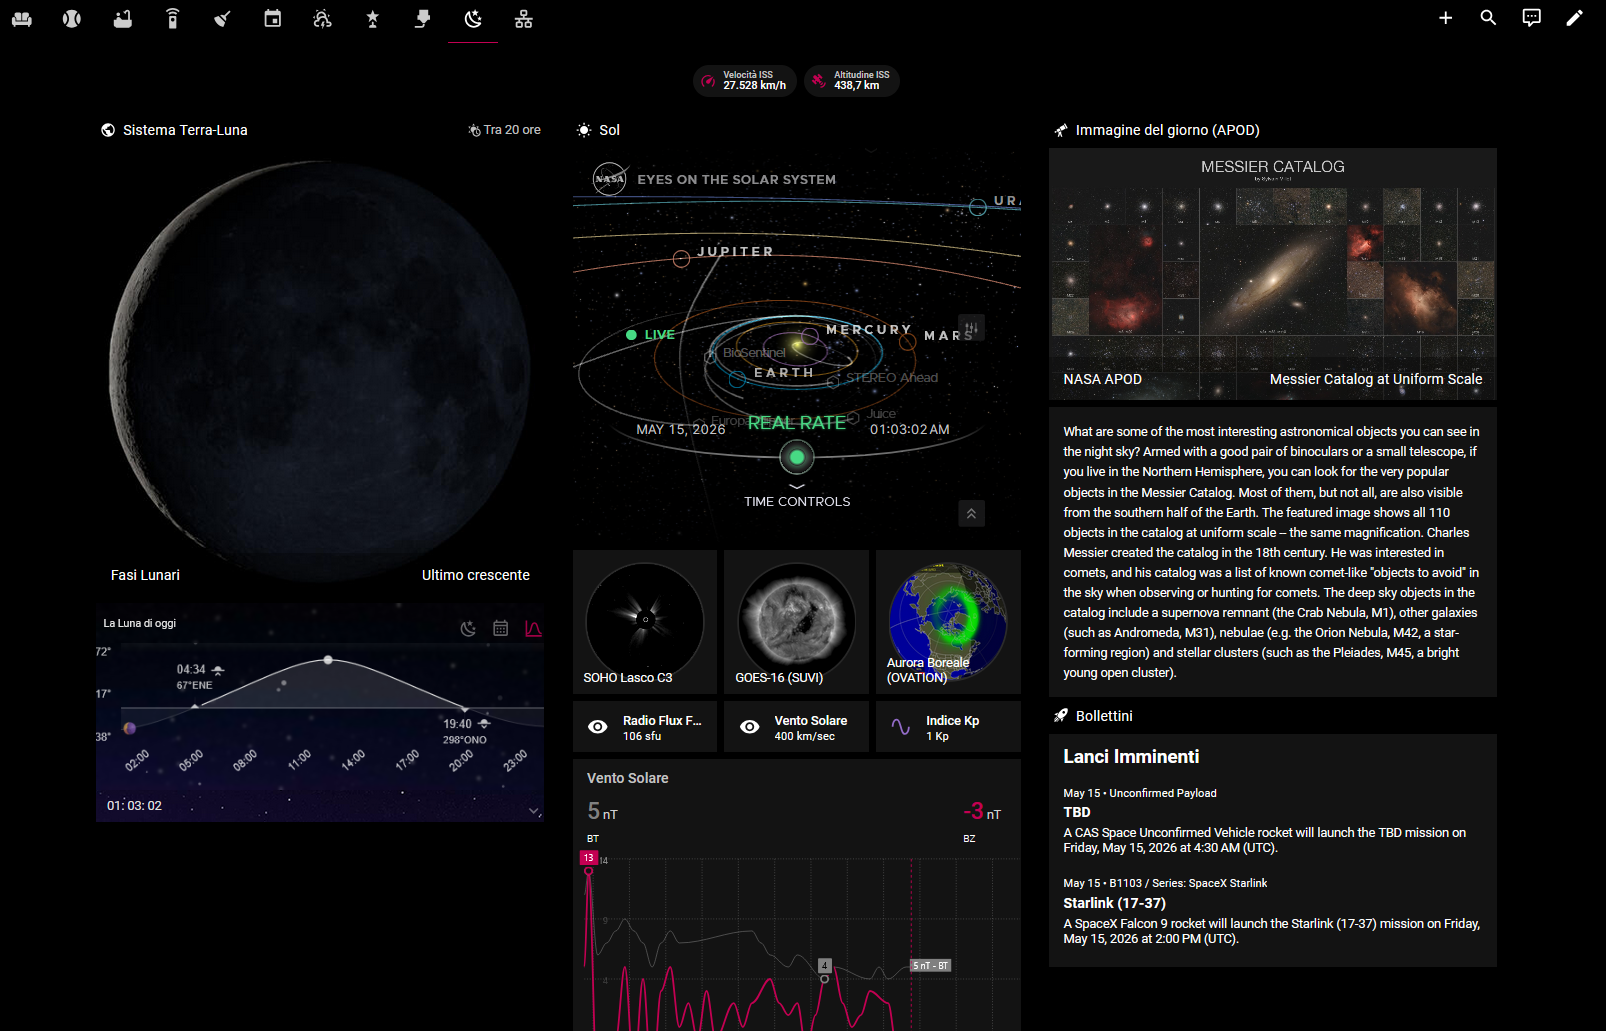Open the download tray view tab
Screen dimensions: 1606x1031
[x=422, y=18]
